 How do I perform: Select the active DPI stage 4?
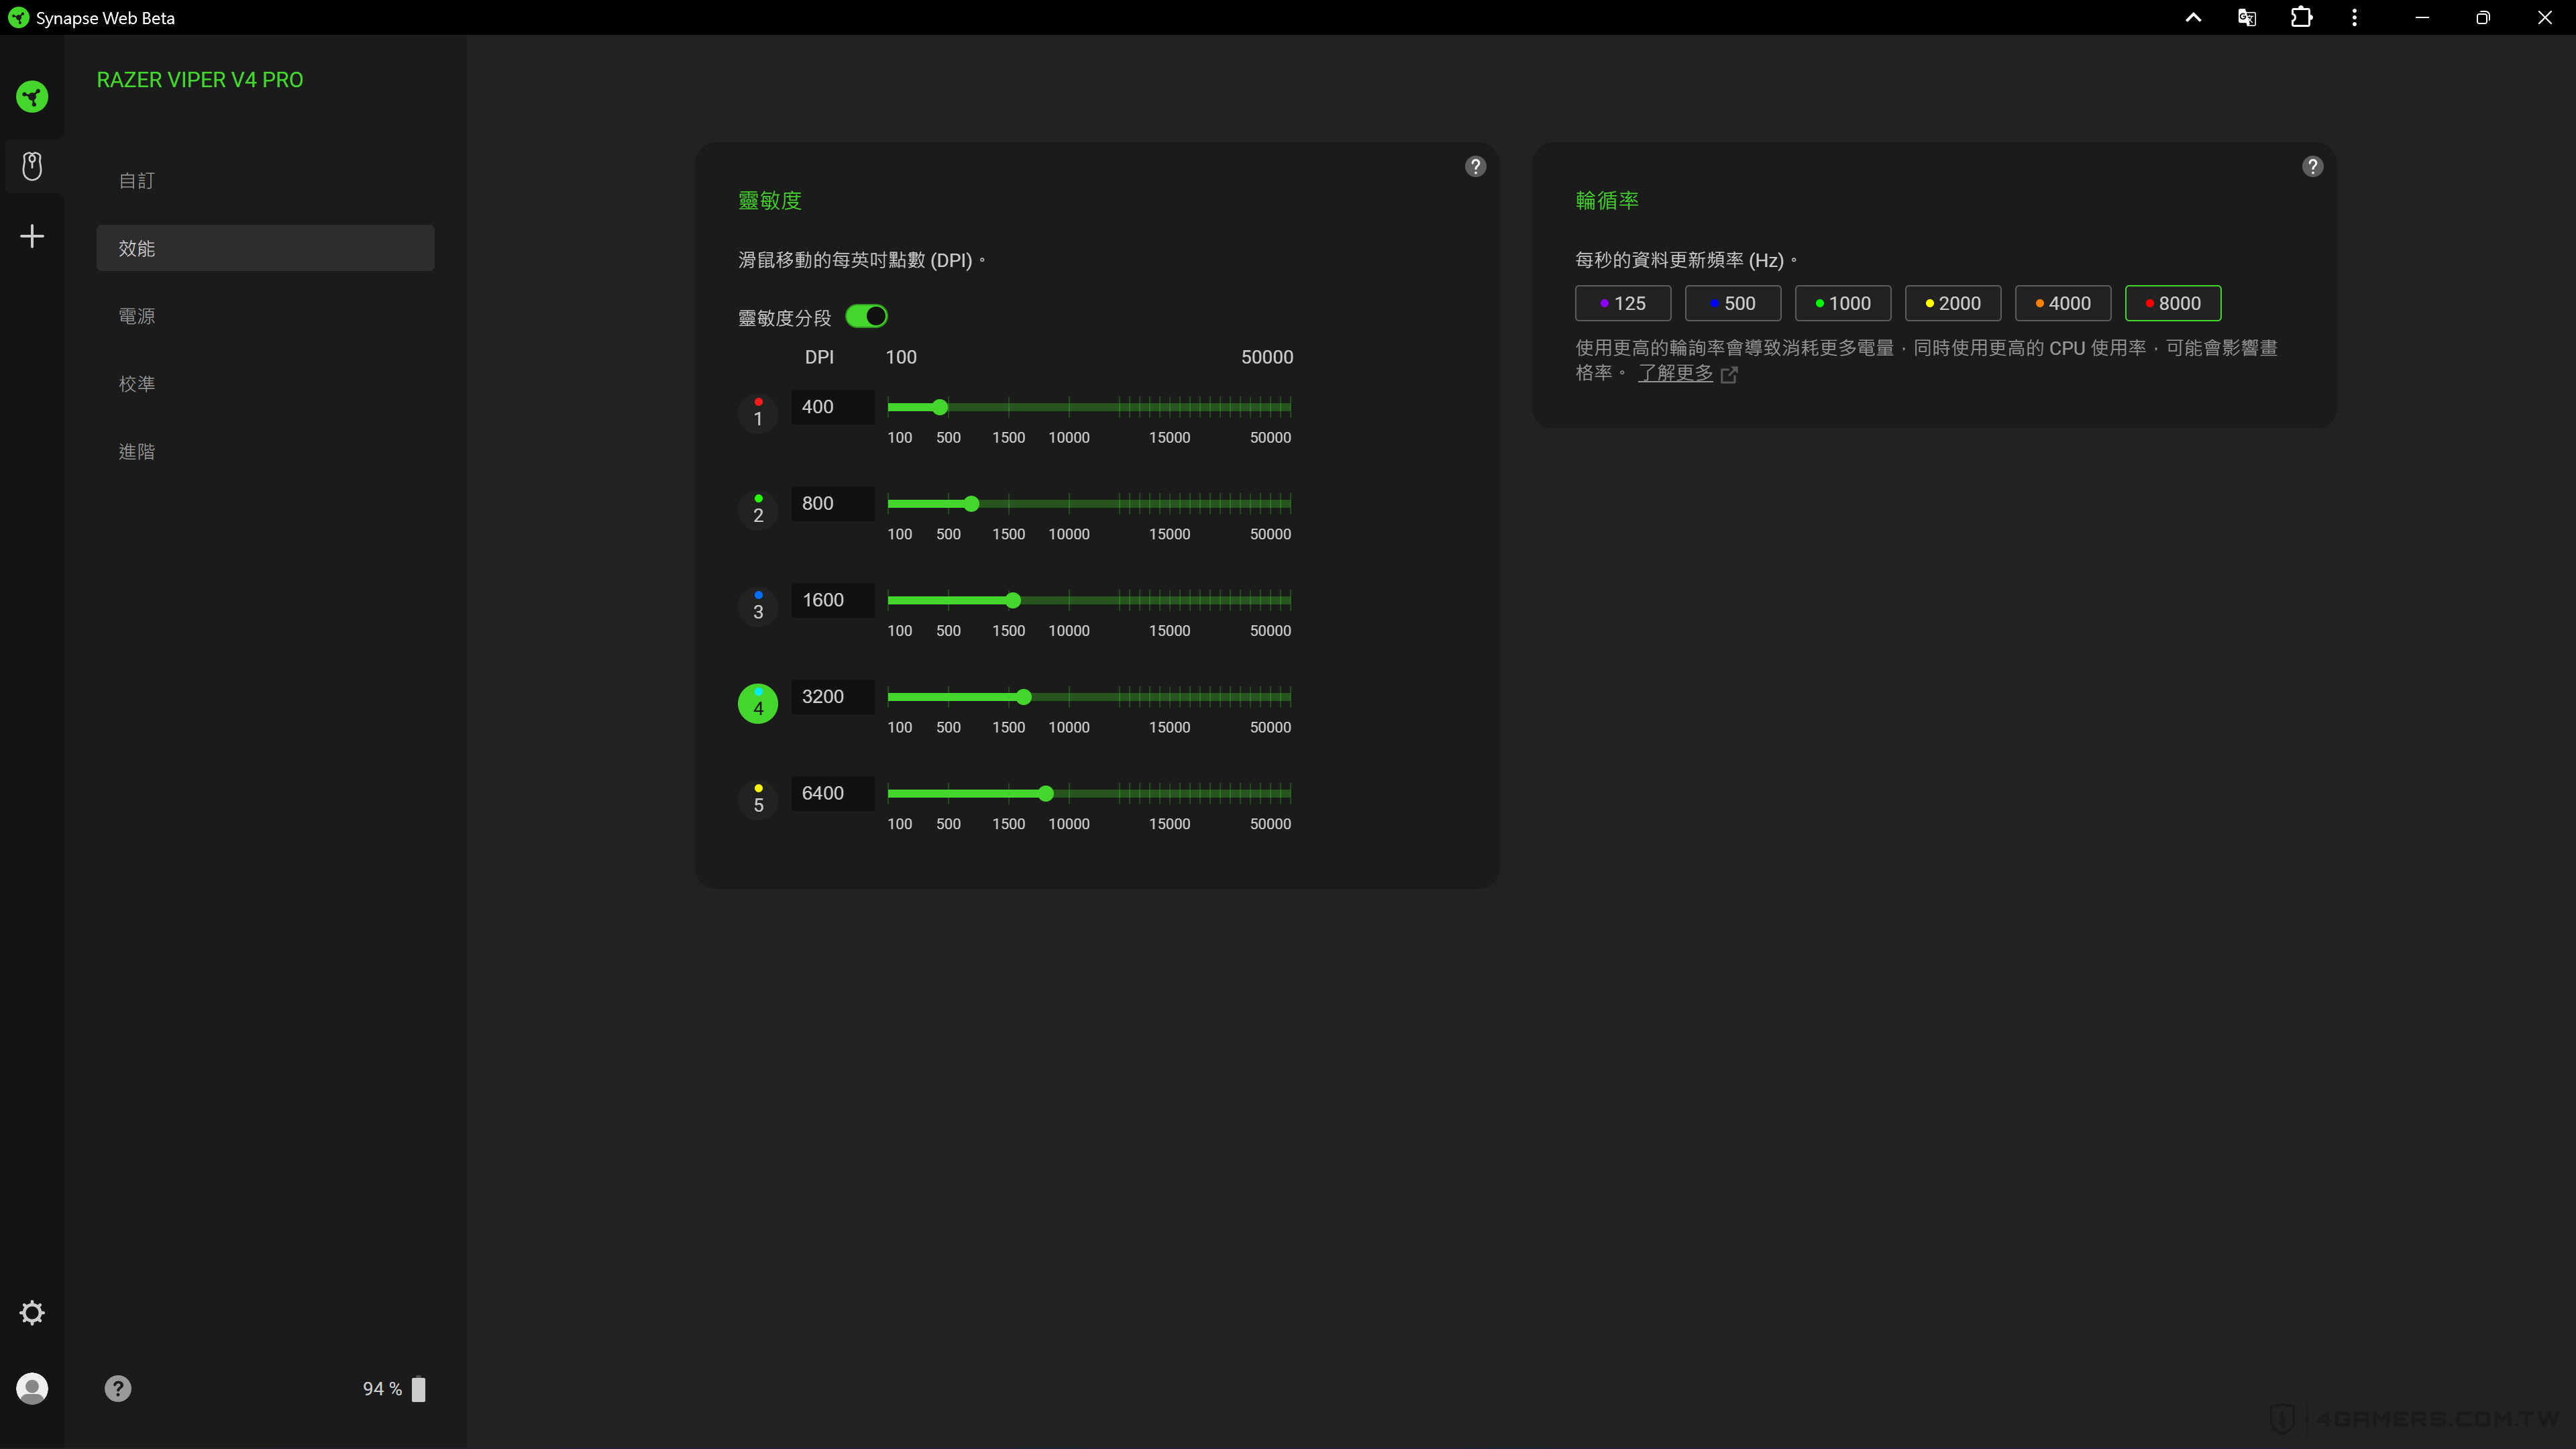758,703
